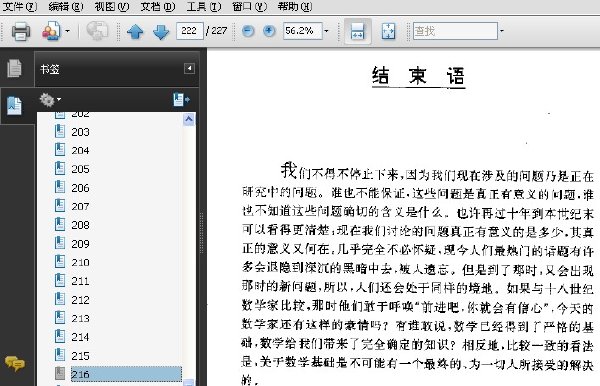Go to previous page with up arrow

click(135, 31)
